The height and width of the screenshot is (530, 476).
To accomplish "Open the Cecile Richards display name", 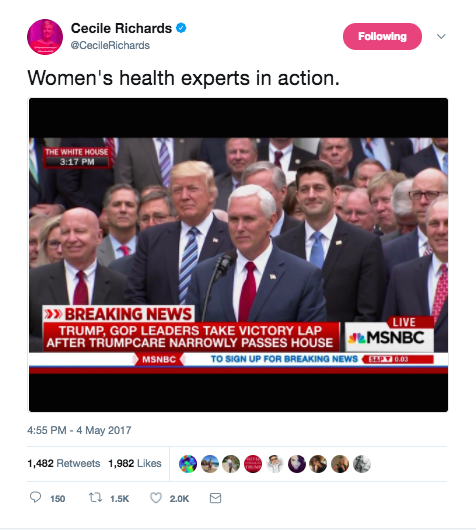I will click(121, 28).
